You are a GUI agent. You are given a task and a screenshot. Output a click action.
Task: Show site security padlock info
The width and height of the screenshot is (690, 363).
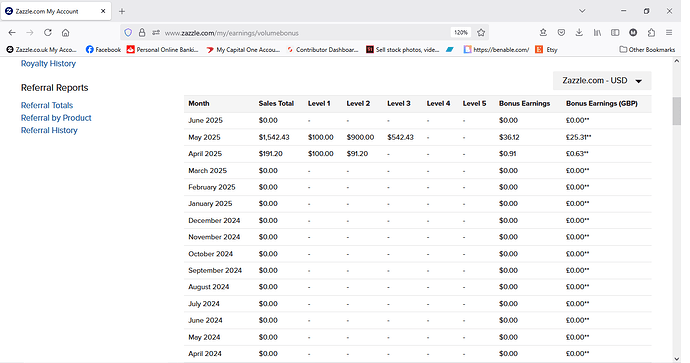tap(142, 33)
